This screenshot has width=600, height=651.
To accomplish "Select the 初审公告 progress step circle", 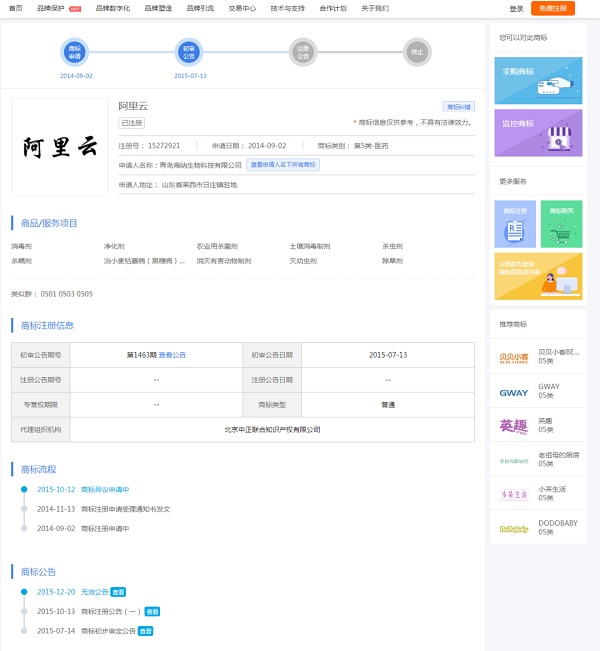I will coord(189,52).
